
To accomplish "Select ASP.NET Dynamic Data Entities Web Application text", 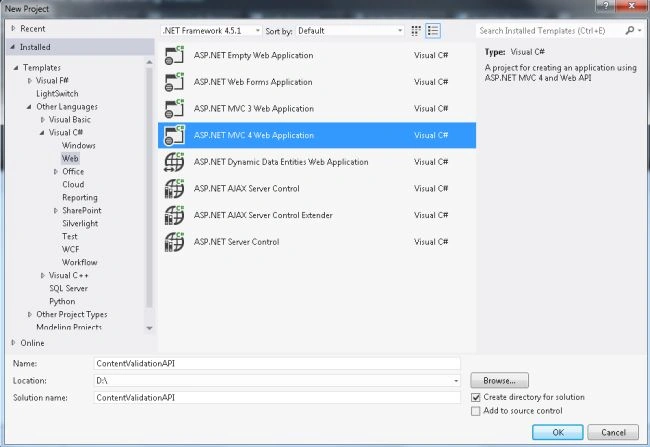I will coord(281,162).
